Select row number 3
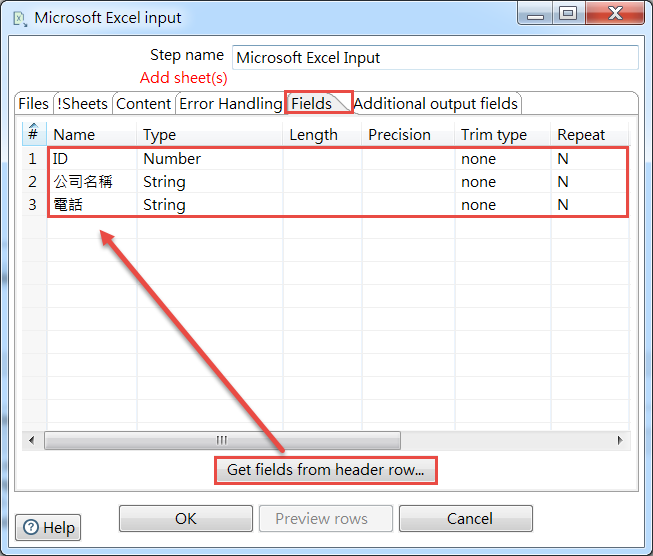 [33, 204]
